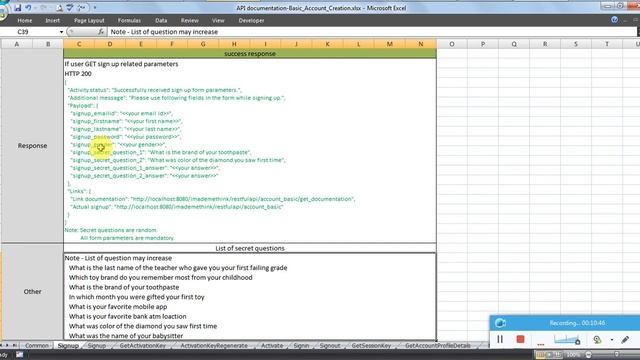Select the green 'success response' header cell

(x=250, y=53)
